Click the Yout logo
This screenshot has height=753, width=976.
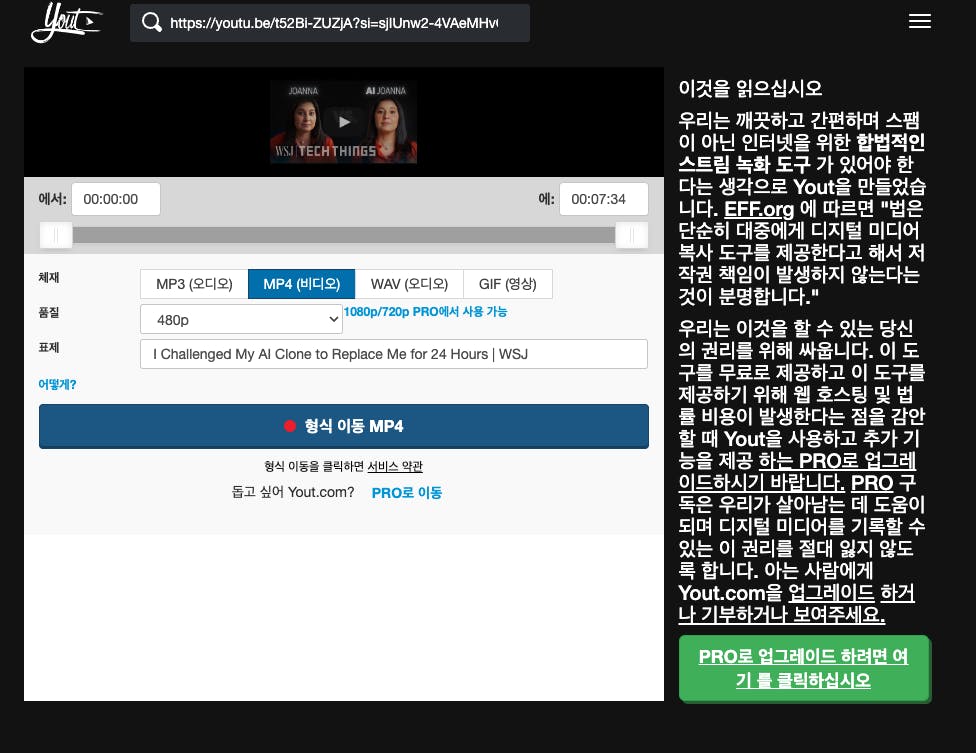66,22
